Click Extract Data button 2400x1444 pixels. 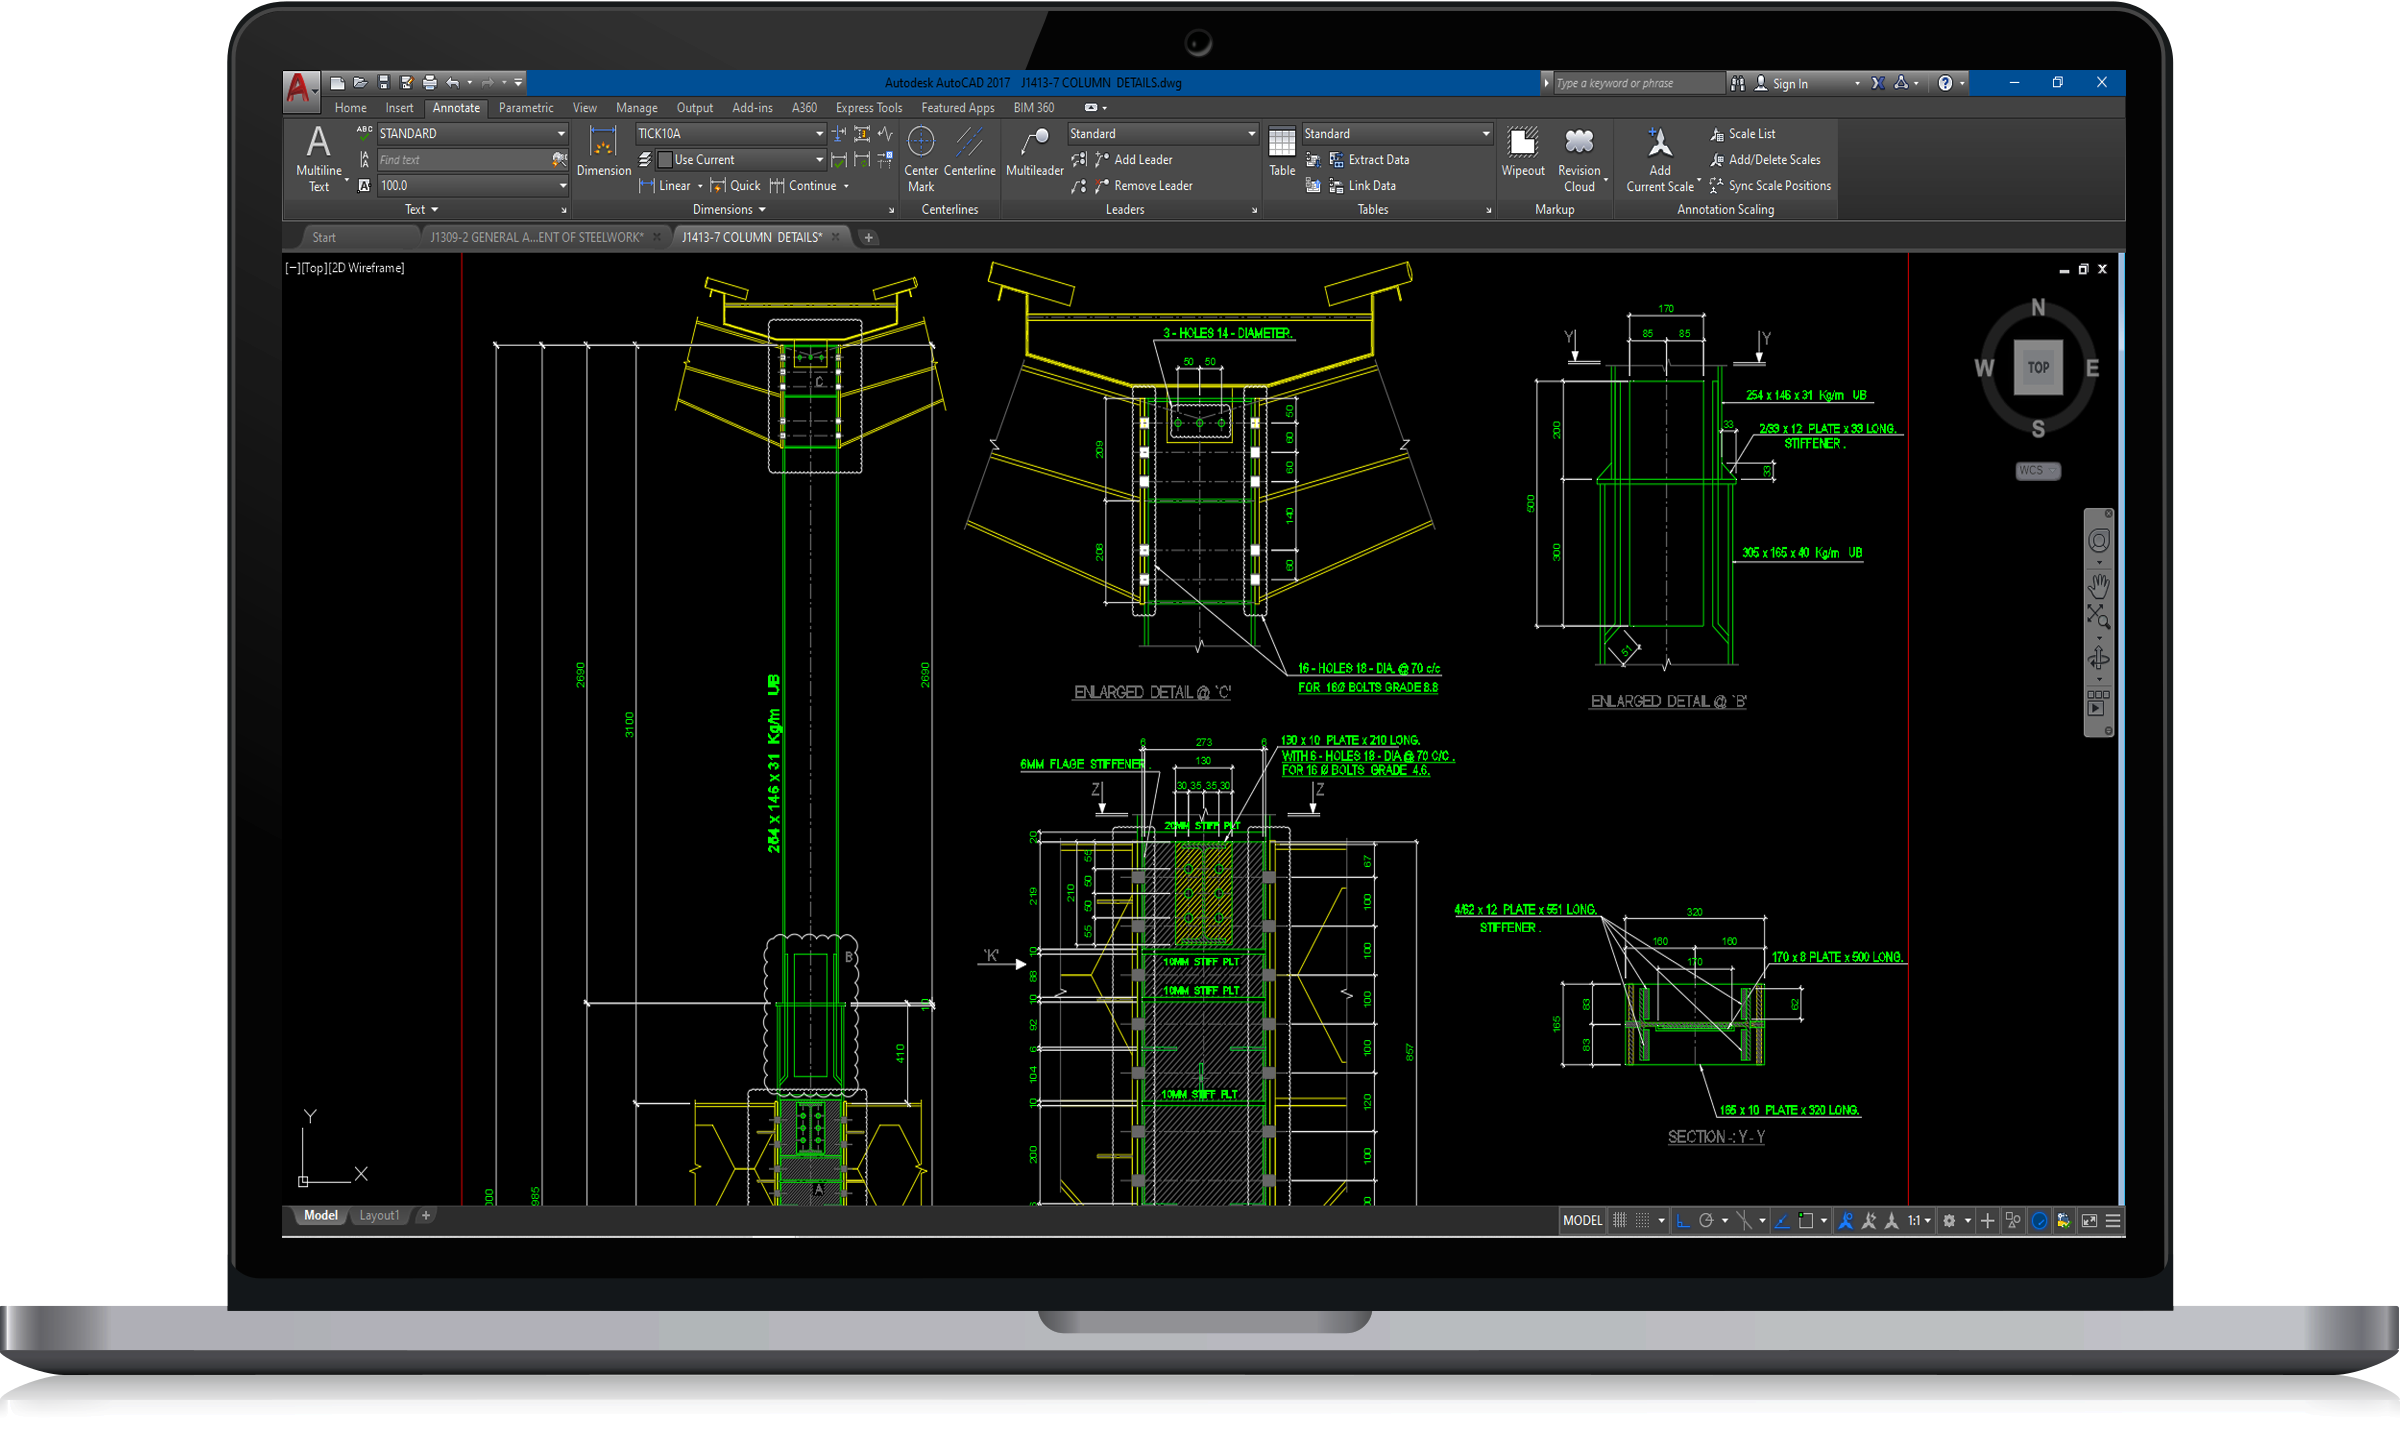(1369, 159)
